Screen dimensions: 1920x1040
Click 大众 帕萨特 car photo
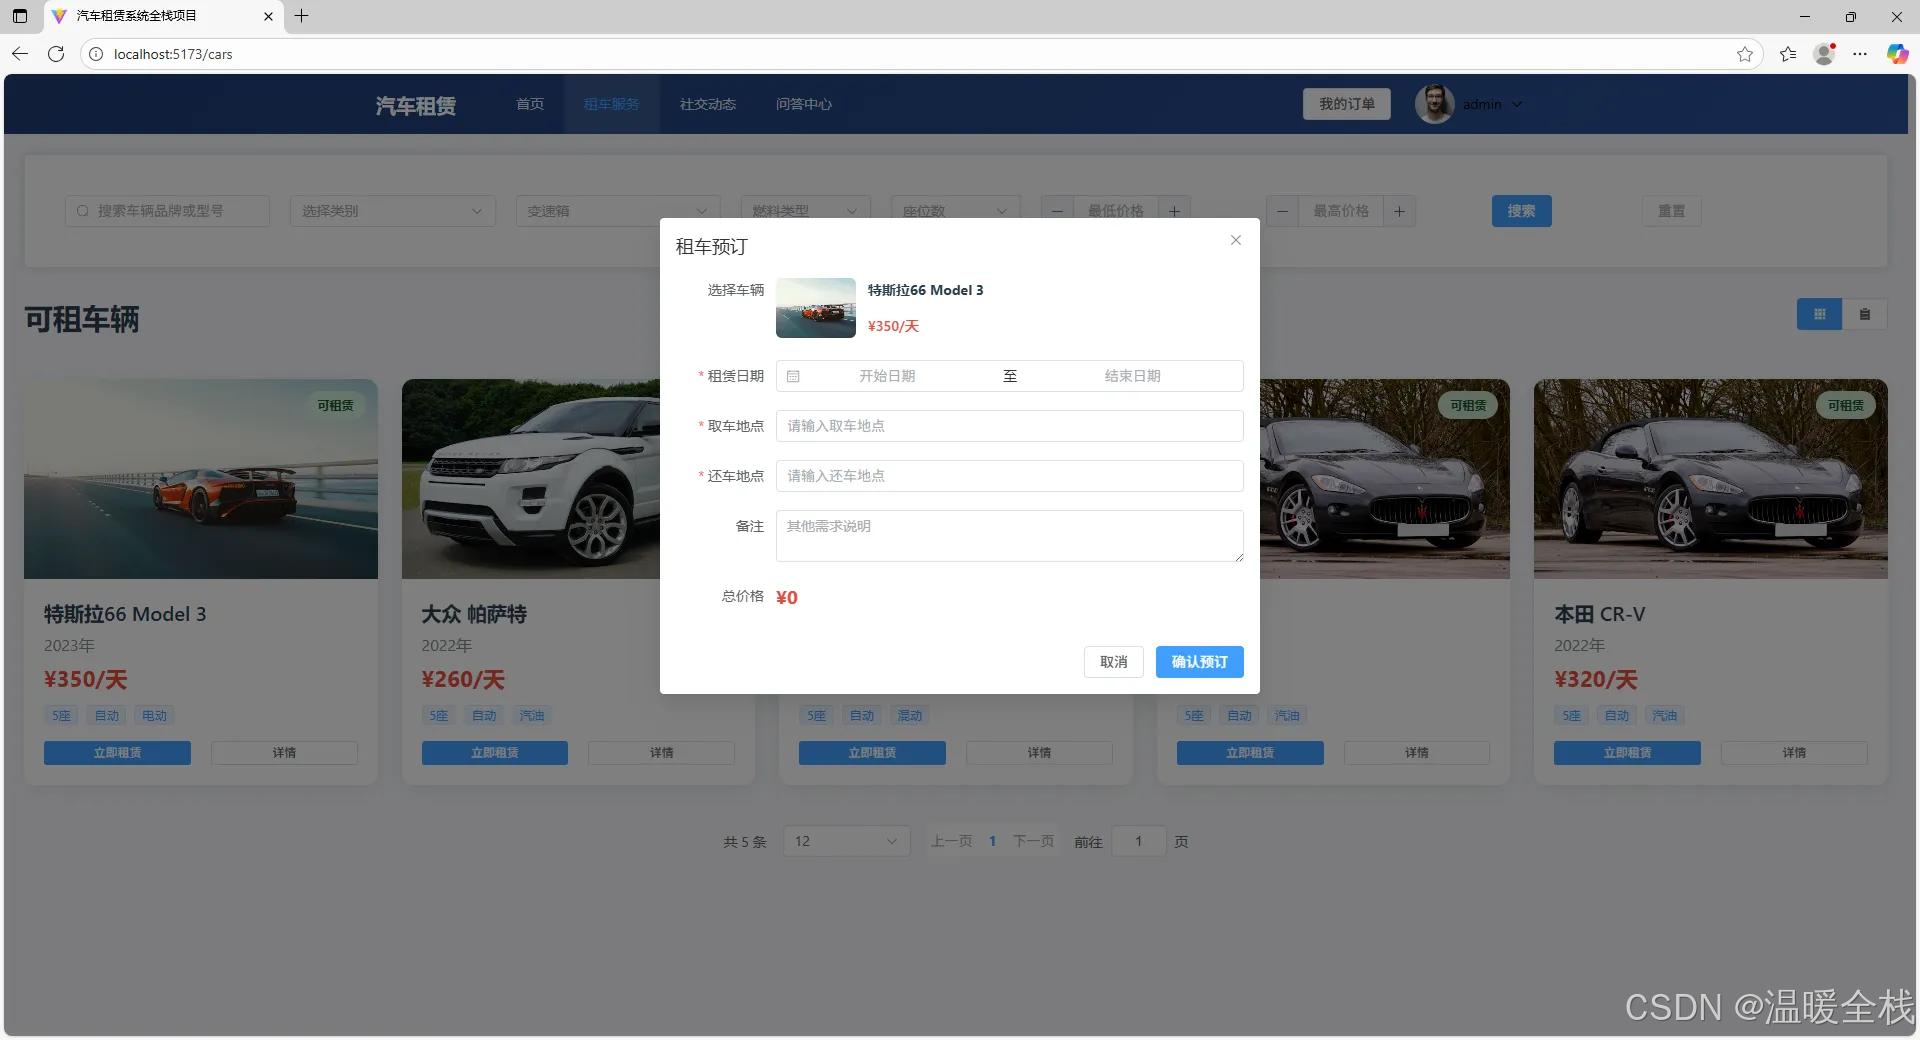coord(531,478)
